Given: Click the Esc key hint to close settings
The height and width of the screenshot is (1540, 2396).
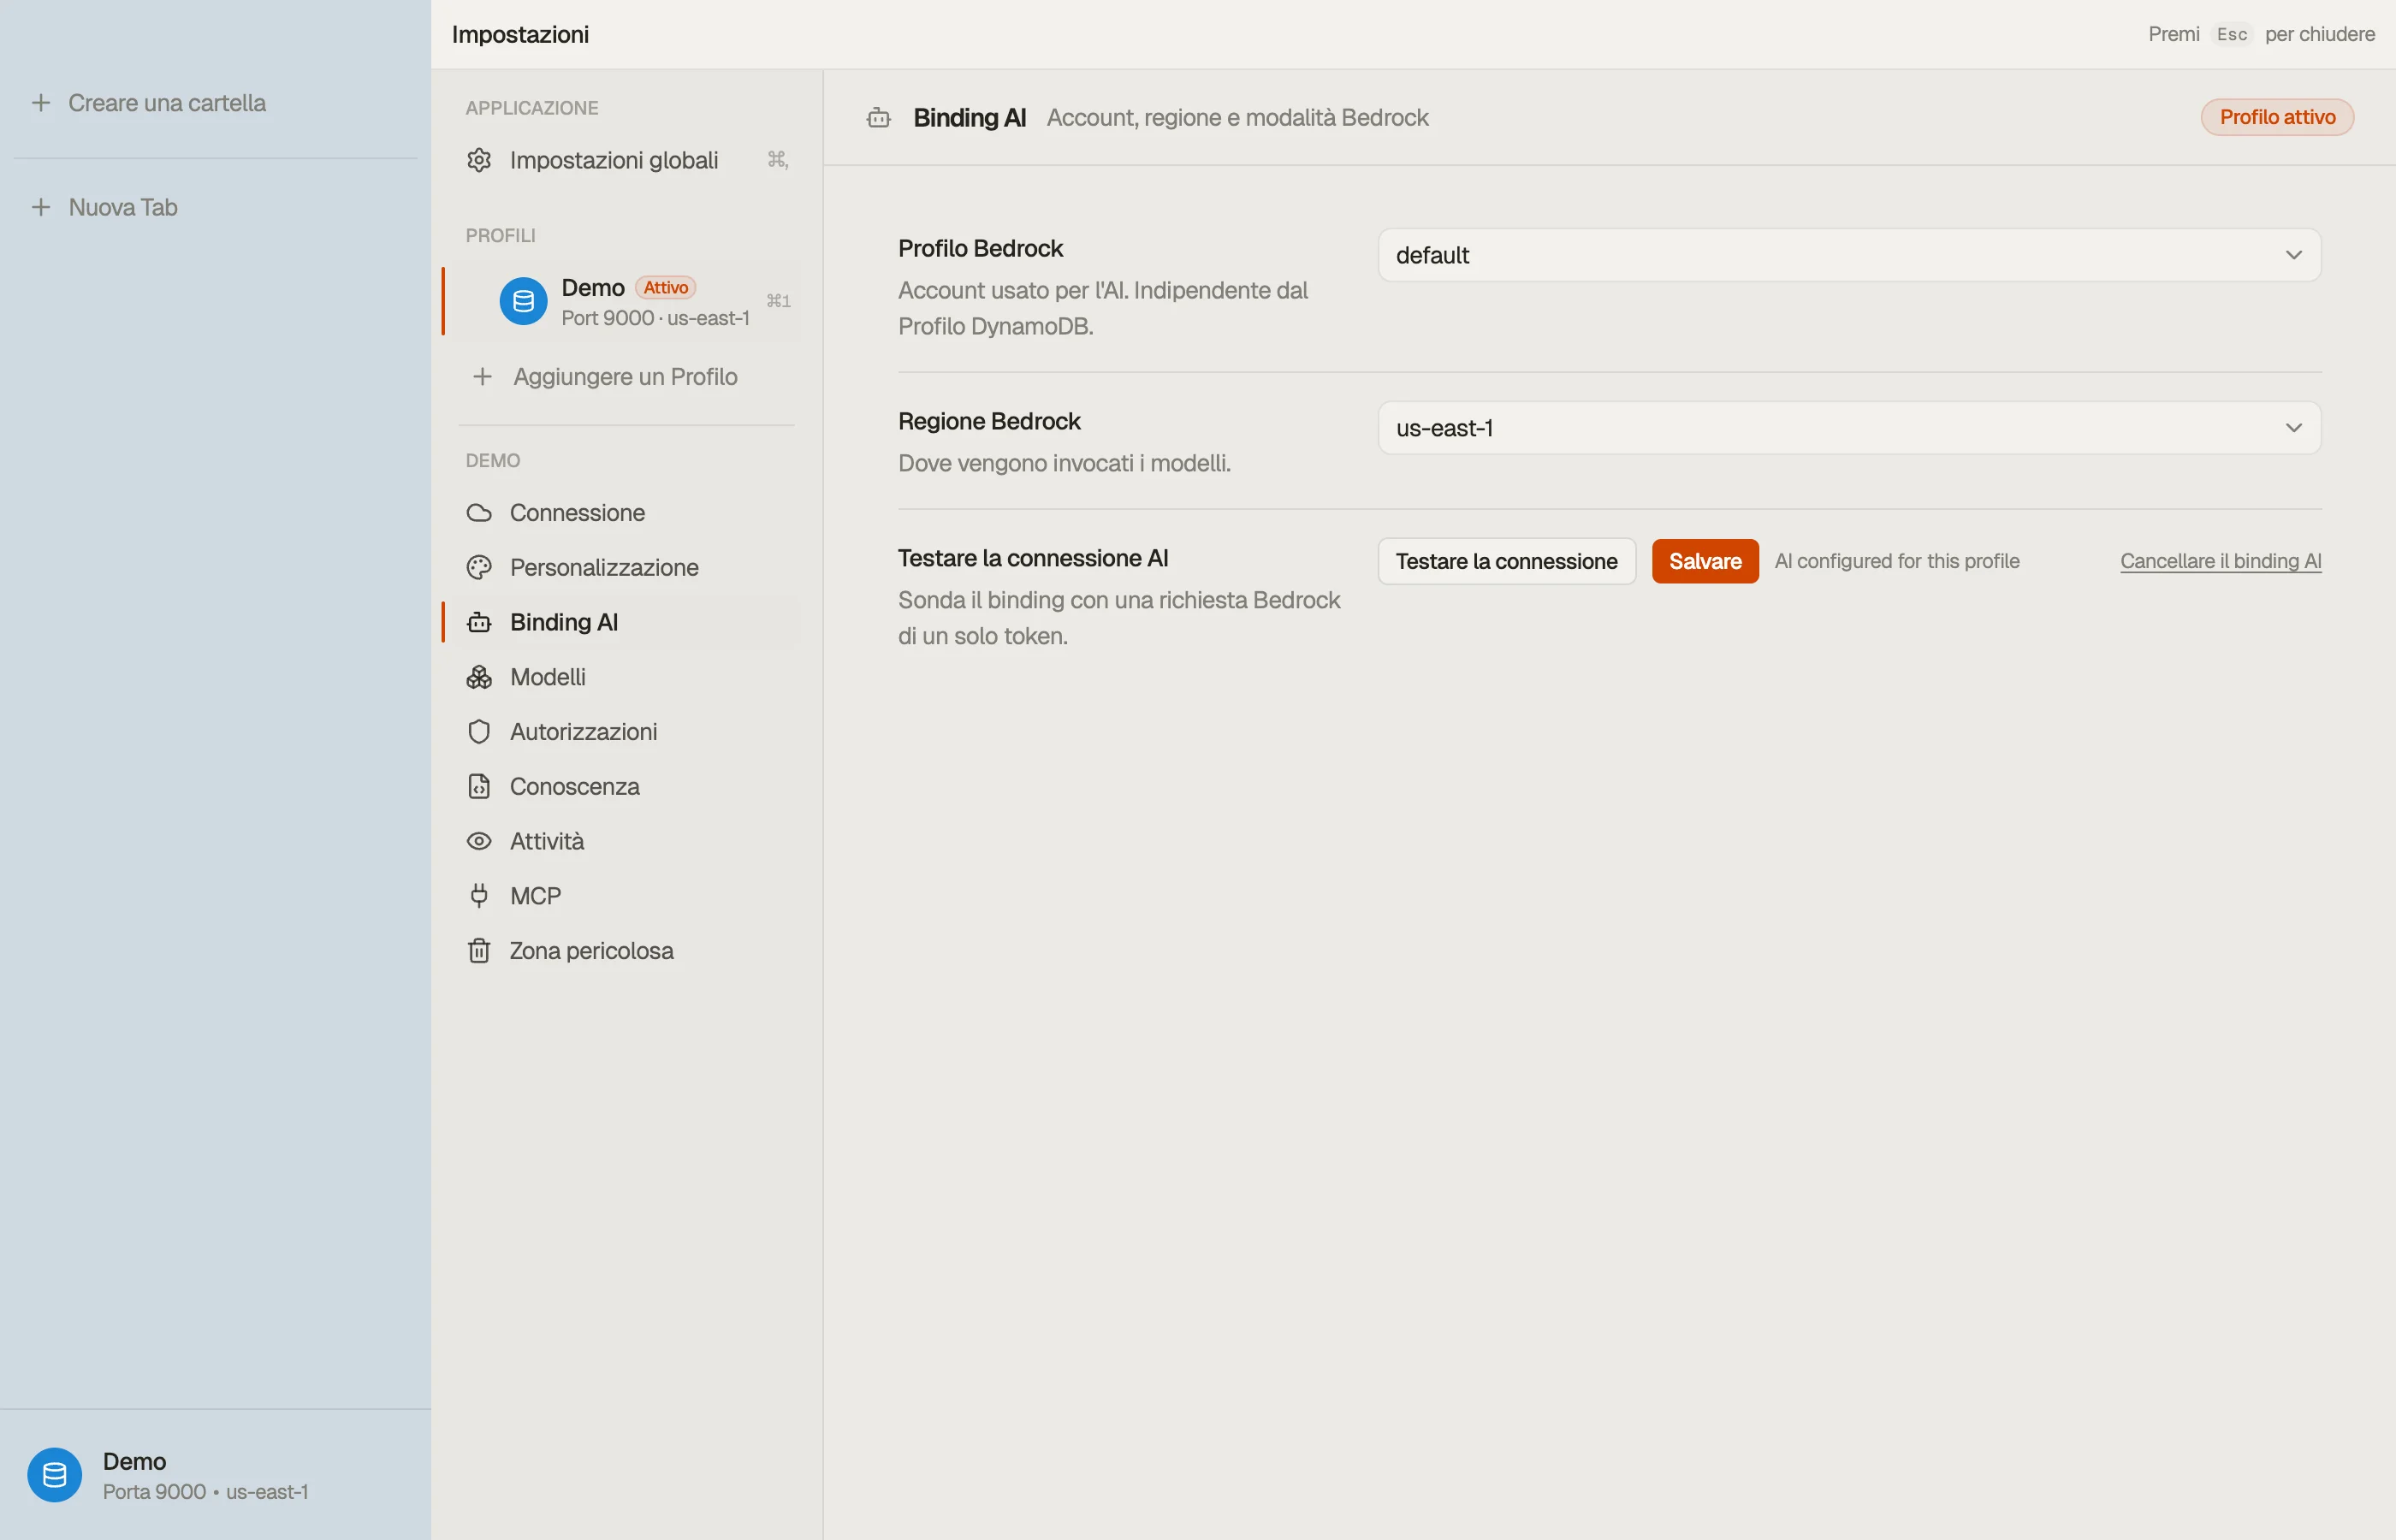Looking at the screenshot, I should [2232, 34].
